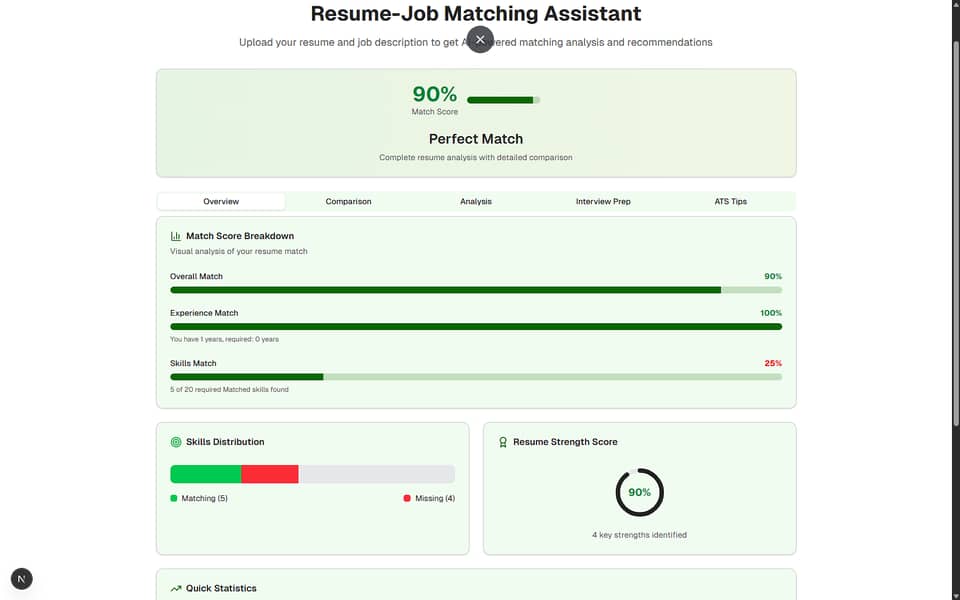Click the red Missing legend square
Image resolution: width=960 pixels, height=600 pixels.
[407, 498]
